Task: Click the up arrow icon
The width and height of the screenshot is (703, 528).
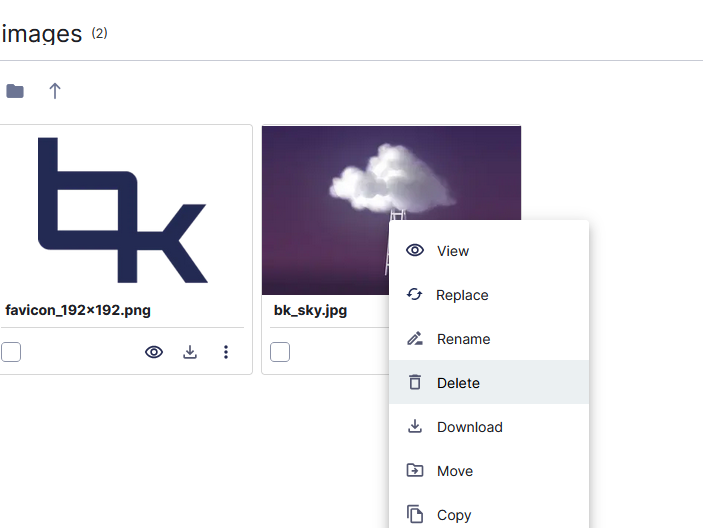Action: point(55,91)
